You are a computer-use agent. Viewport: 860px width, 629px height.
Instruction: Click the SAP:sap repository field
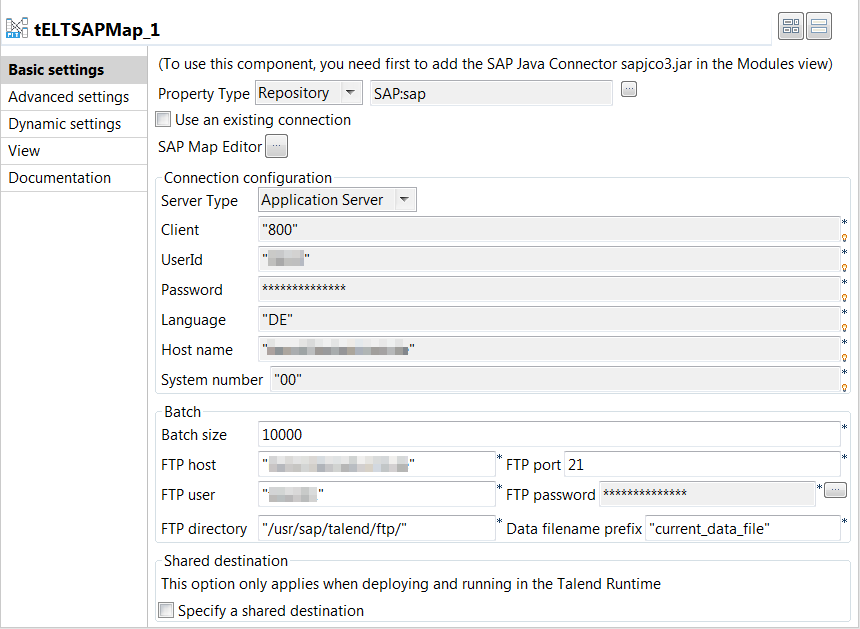click(491, 93)
